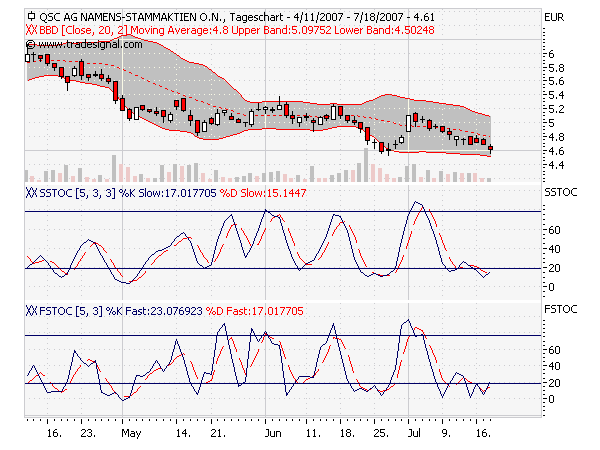Click the 21. date label

pos(218,433)
